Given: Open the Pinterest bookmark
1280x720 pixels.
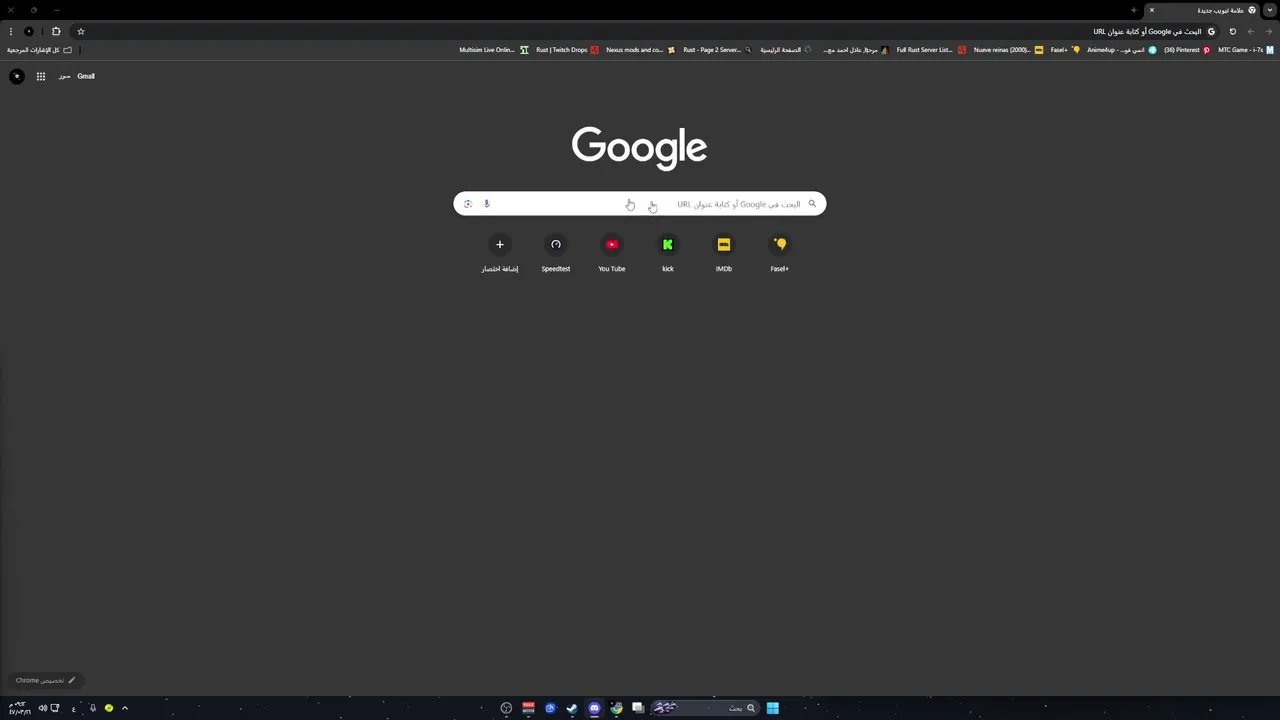Looking at the screenshot, I should 1187,50.
